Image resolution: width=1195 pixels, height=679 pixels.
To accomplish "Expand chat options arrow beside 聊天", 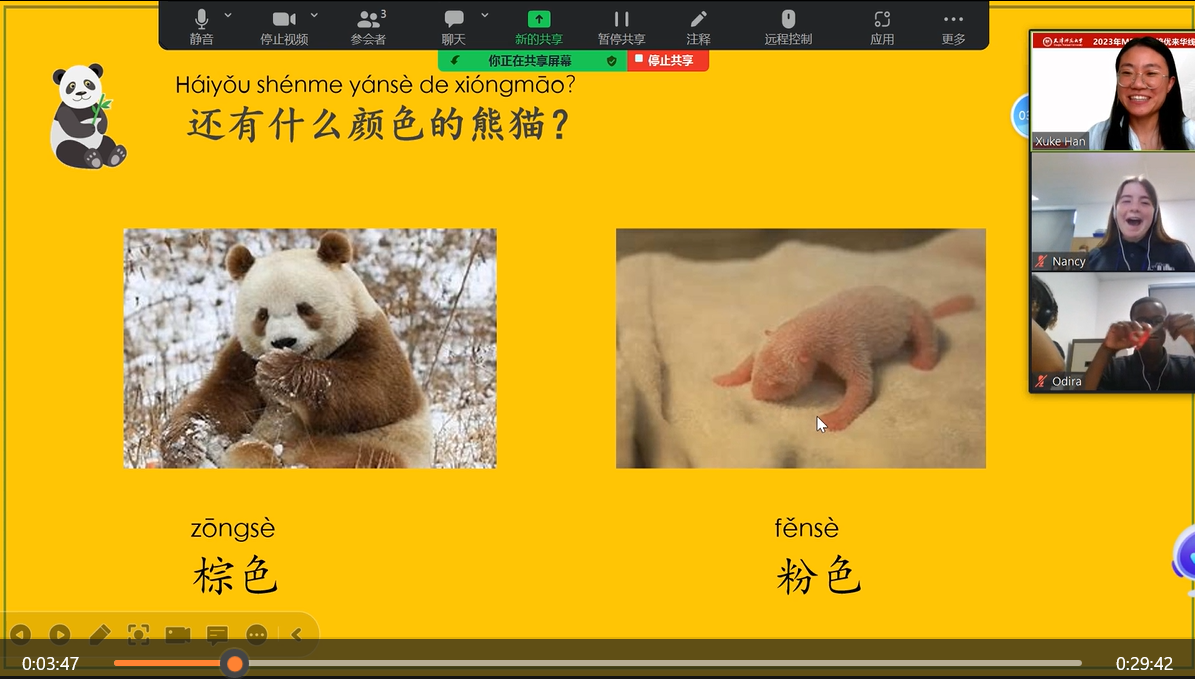I will pyautogui.click(x=485, y=16).
